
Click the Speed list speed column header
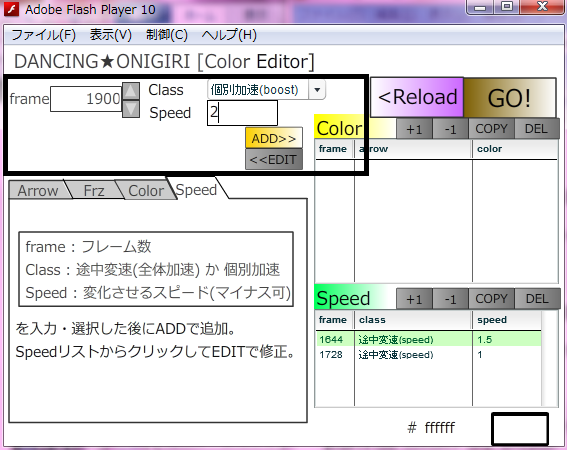click(507, 320)
